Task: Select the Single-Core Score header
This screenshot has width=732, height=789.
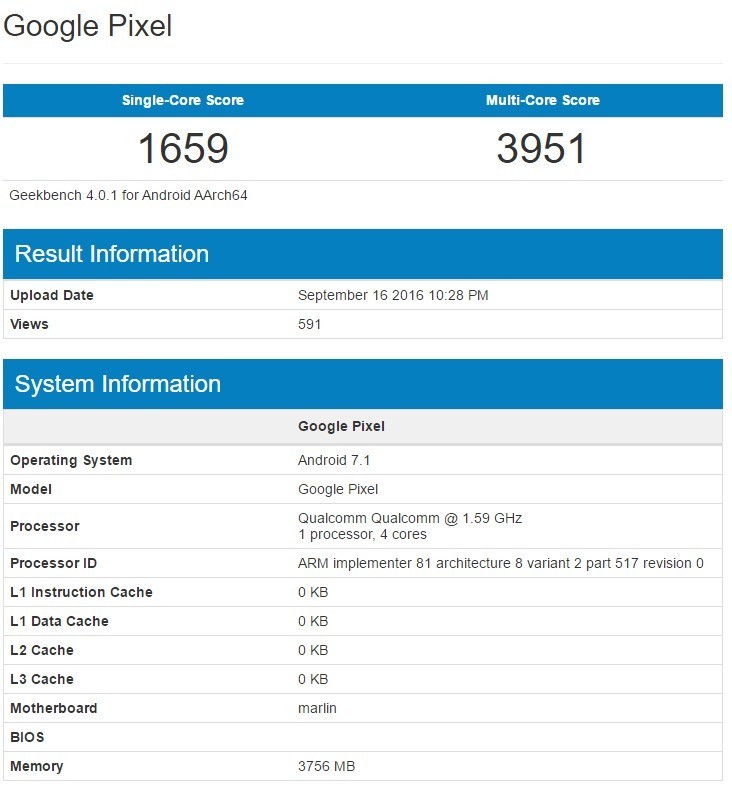Action: (x=182, y=100)
